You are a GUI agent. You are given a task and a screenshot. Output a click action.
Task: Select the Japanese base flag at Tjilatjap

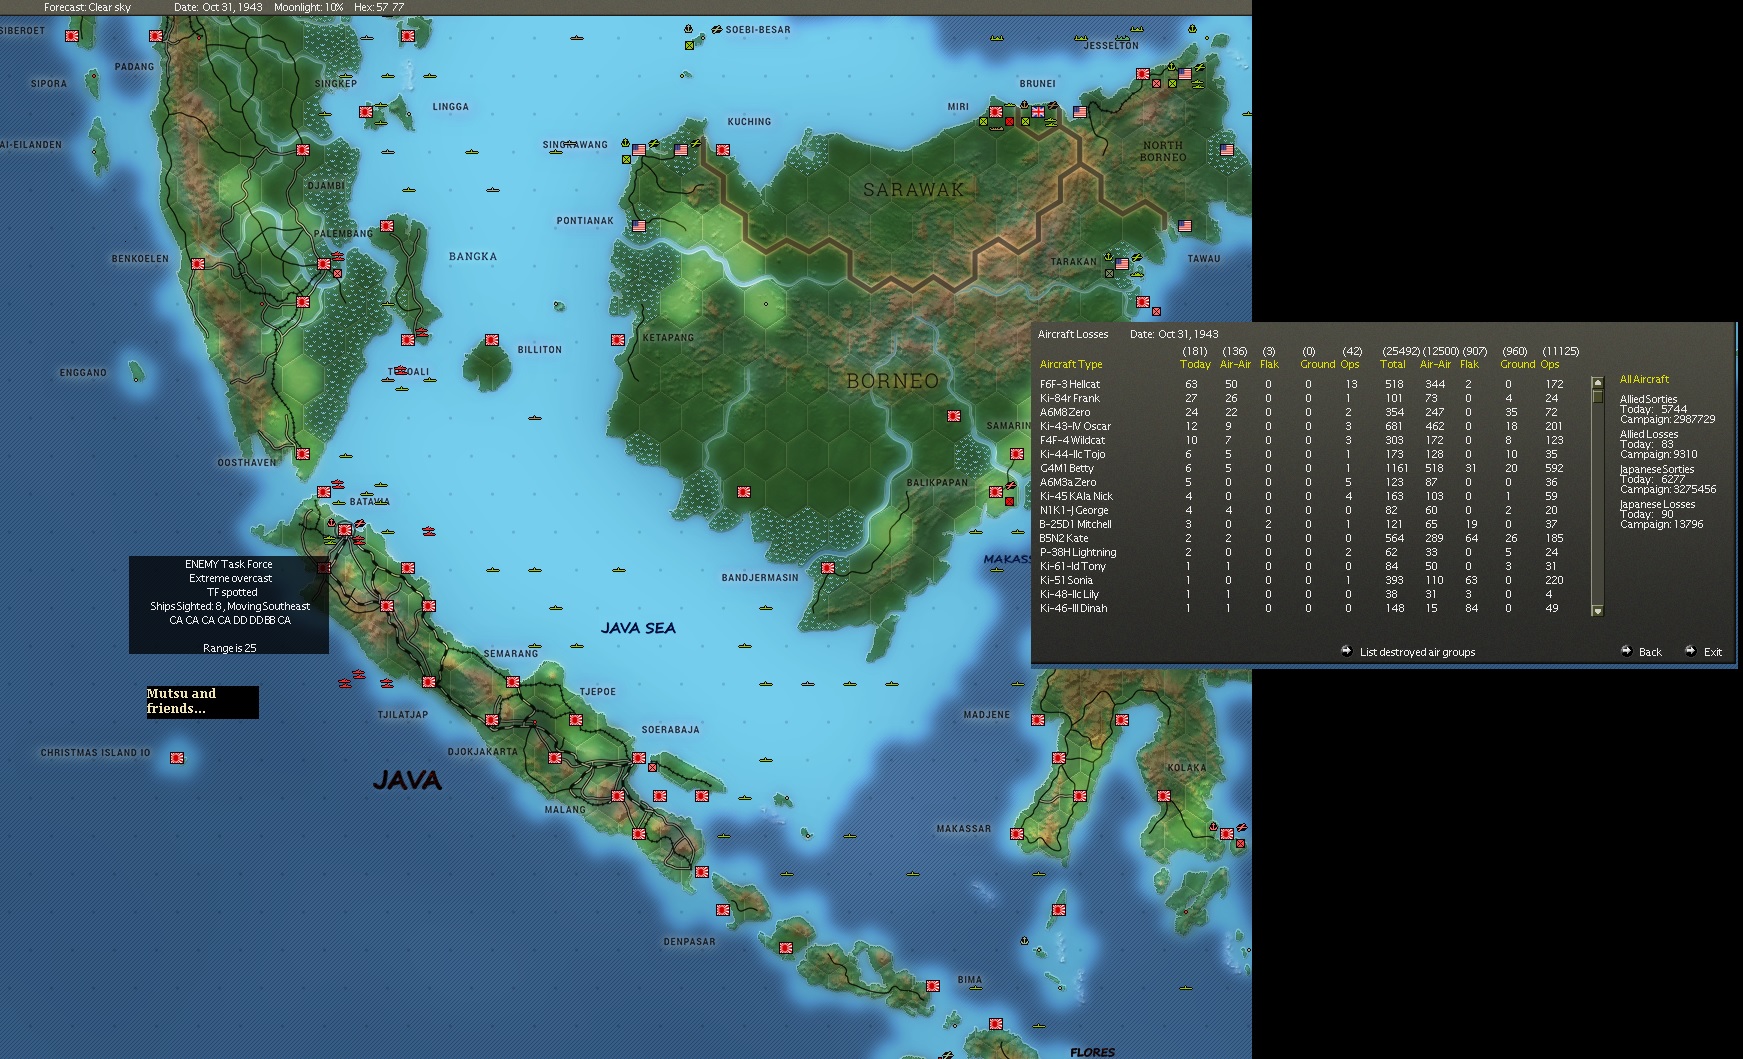click(429, 682)
